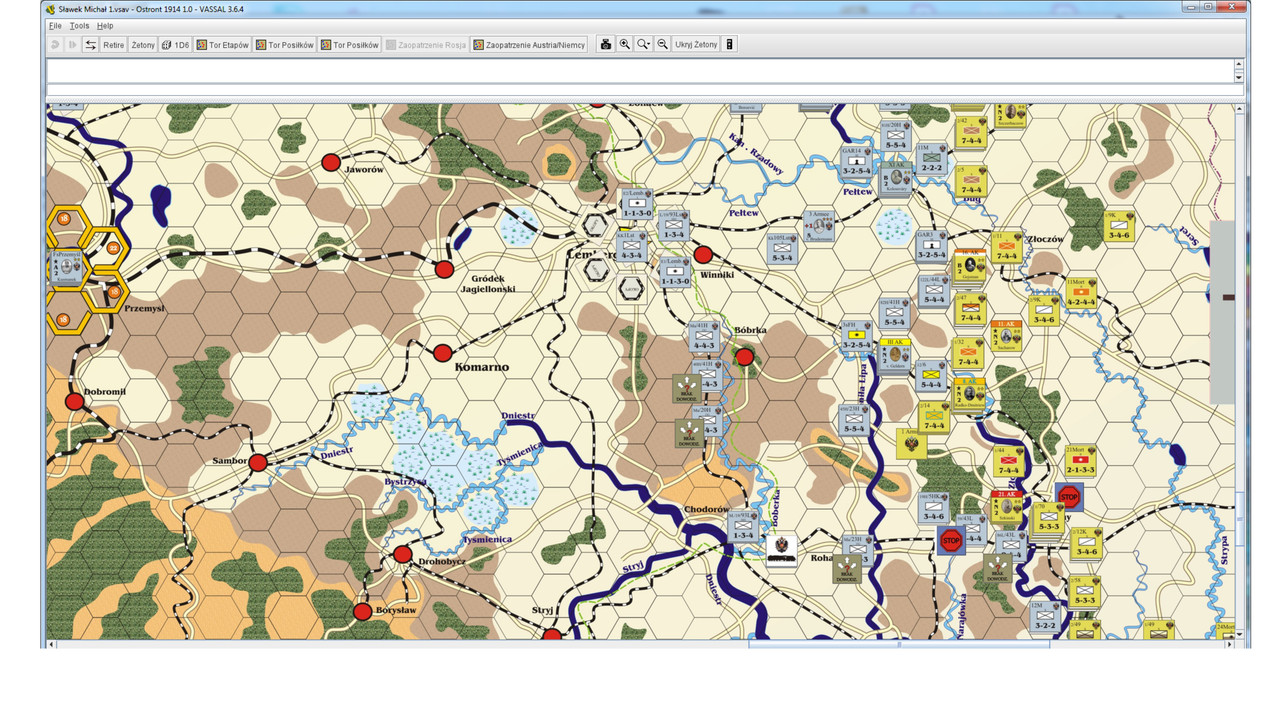Select the white black-eagle counter near Chodorów
This screenshot has height=724, width=1280.
tap(782, 549)
